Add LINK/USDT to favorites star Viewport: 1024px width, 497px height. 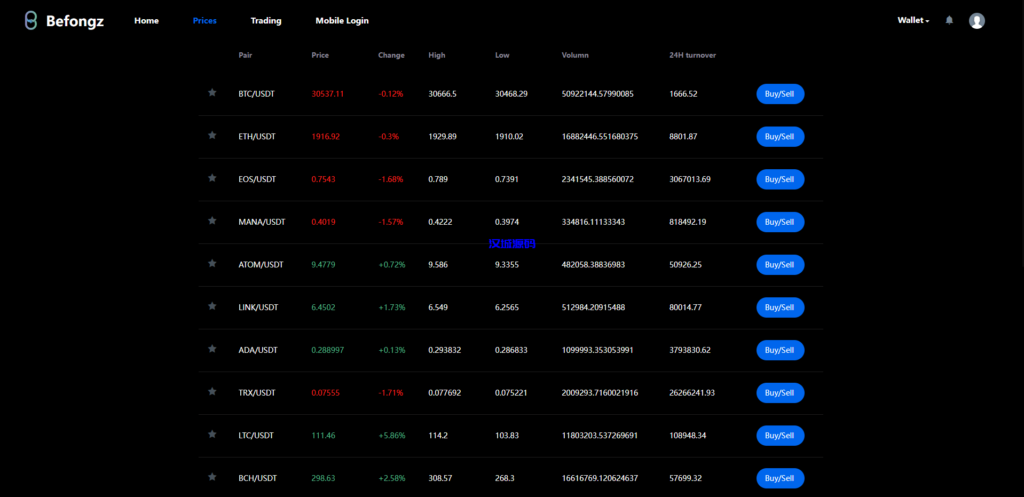[x=212, y=307]
